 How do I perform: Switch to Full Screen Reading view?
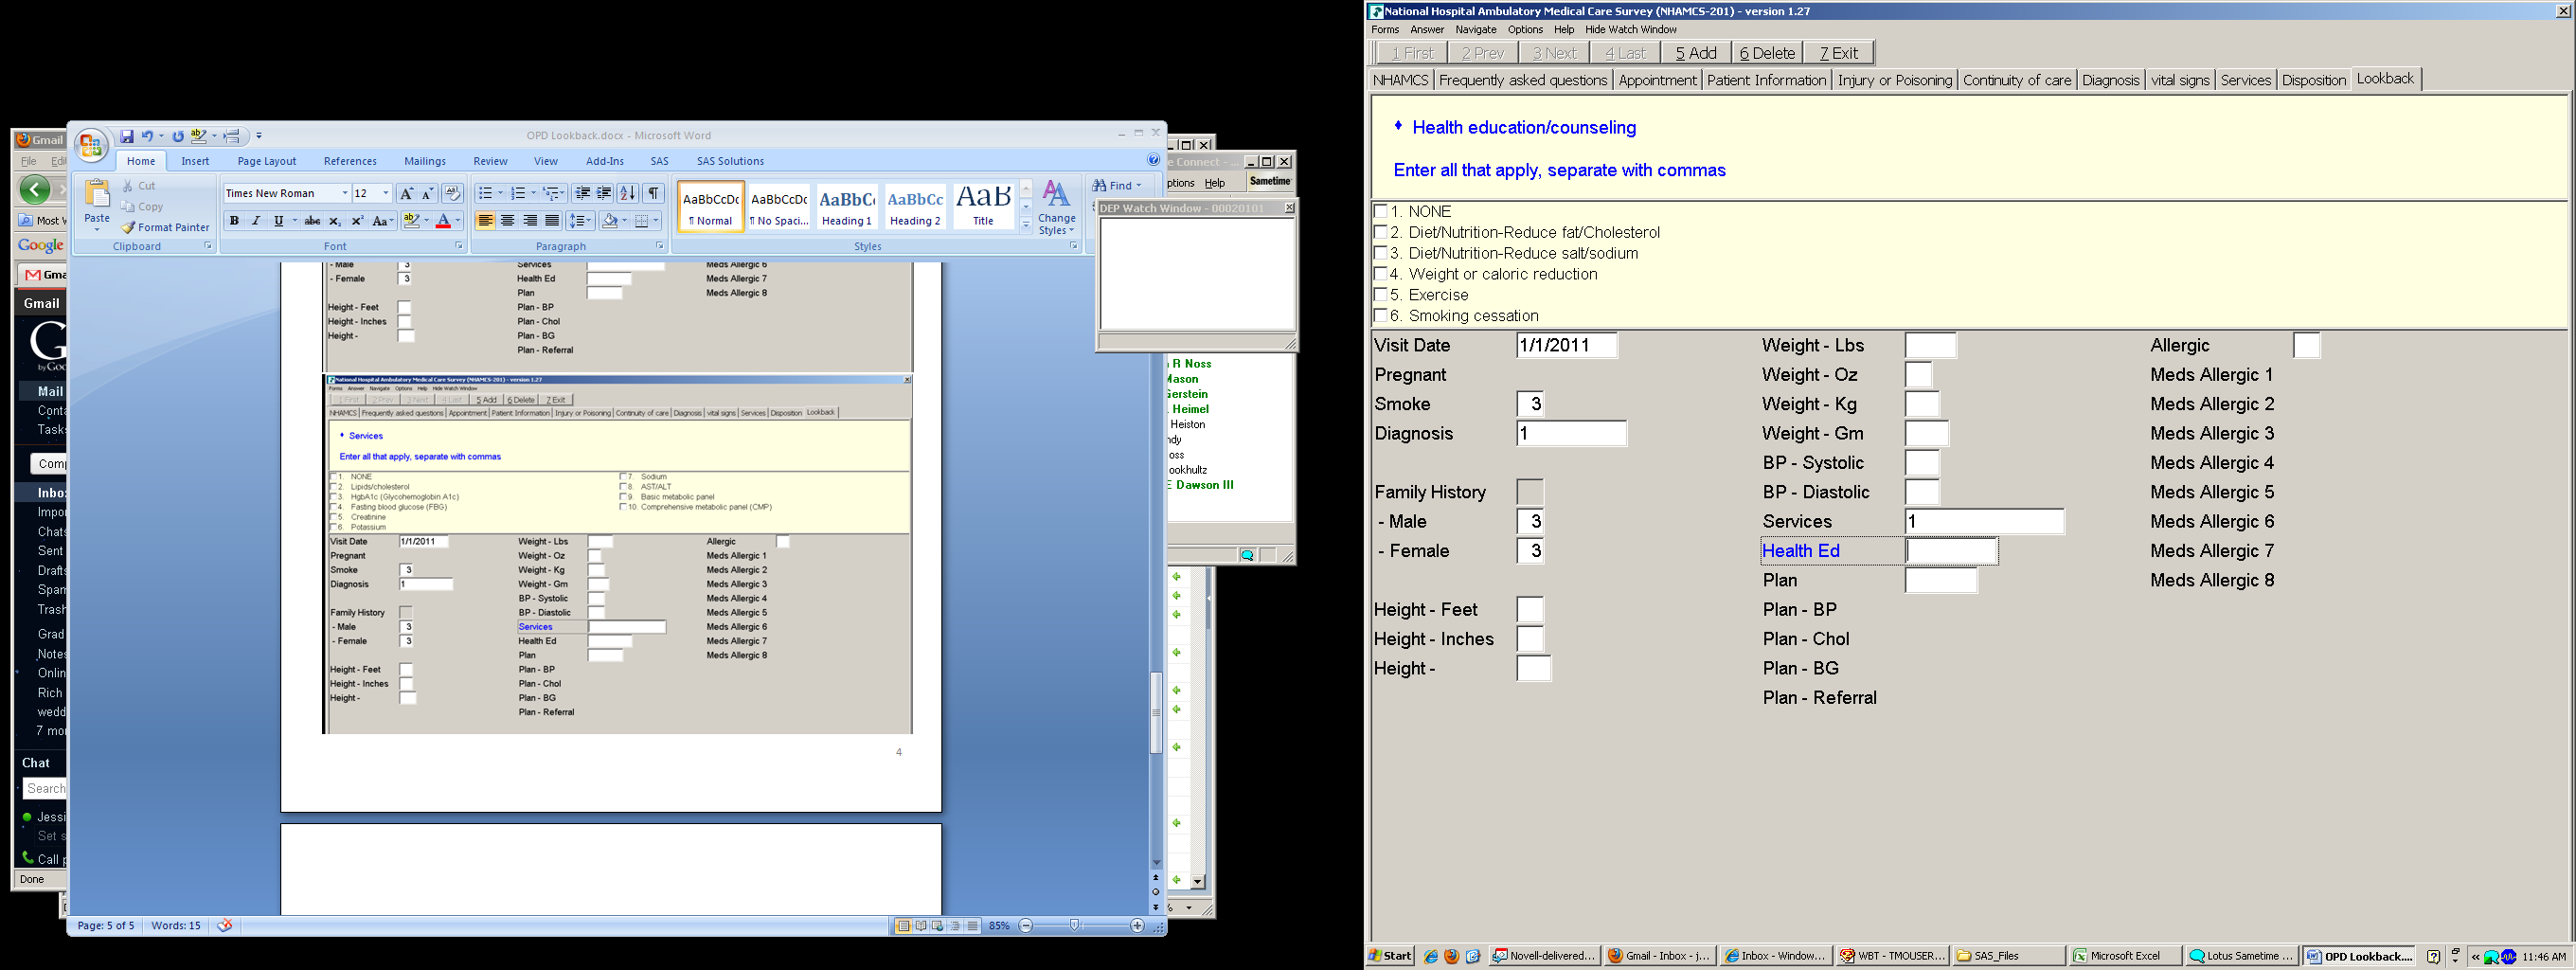coord(921,926)
